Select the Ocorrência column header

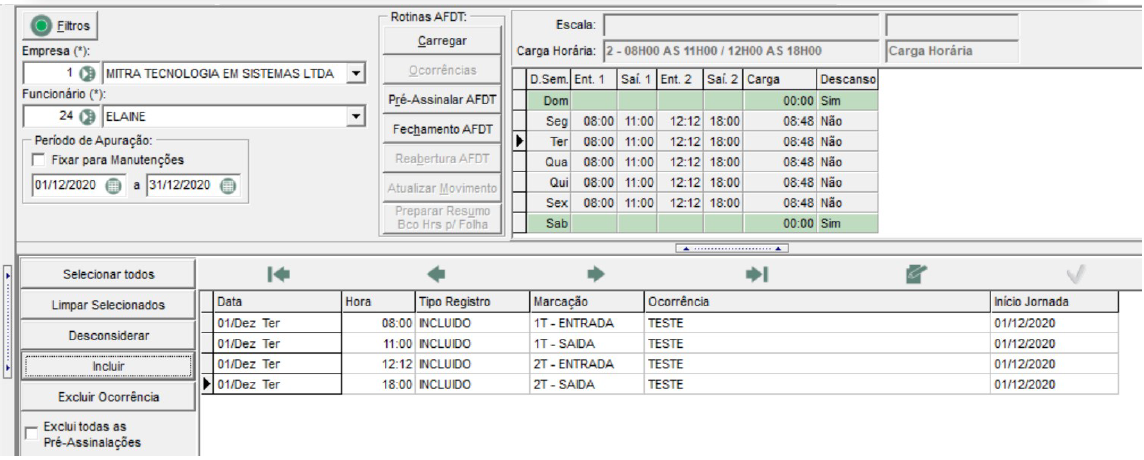click(x=817, y=302)
